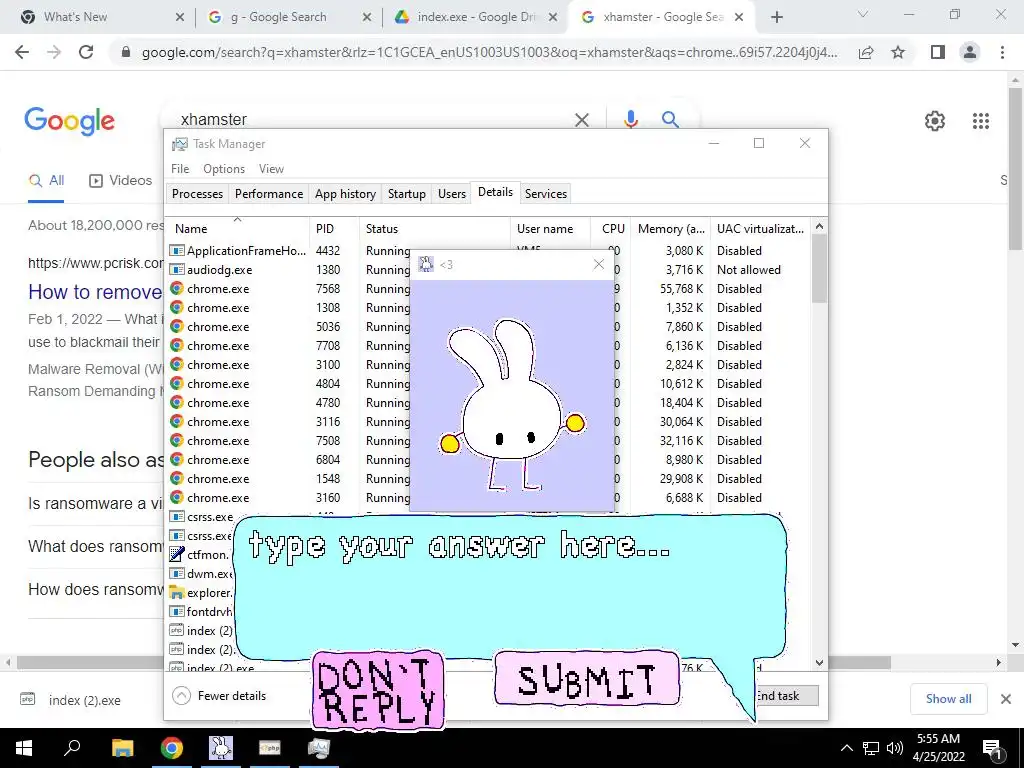Click the php icon app in taskbar
1024x768 pixels.
[270, 748]
